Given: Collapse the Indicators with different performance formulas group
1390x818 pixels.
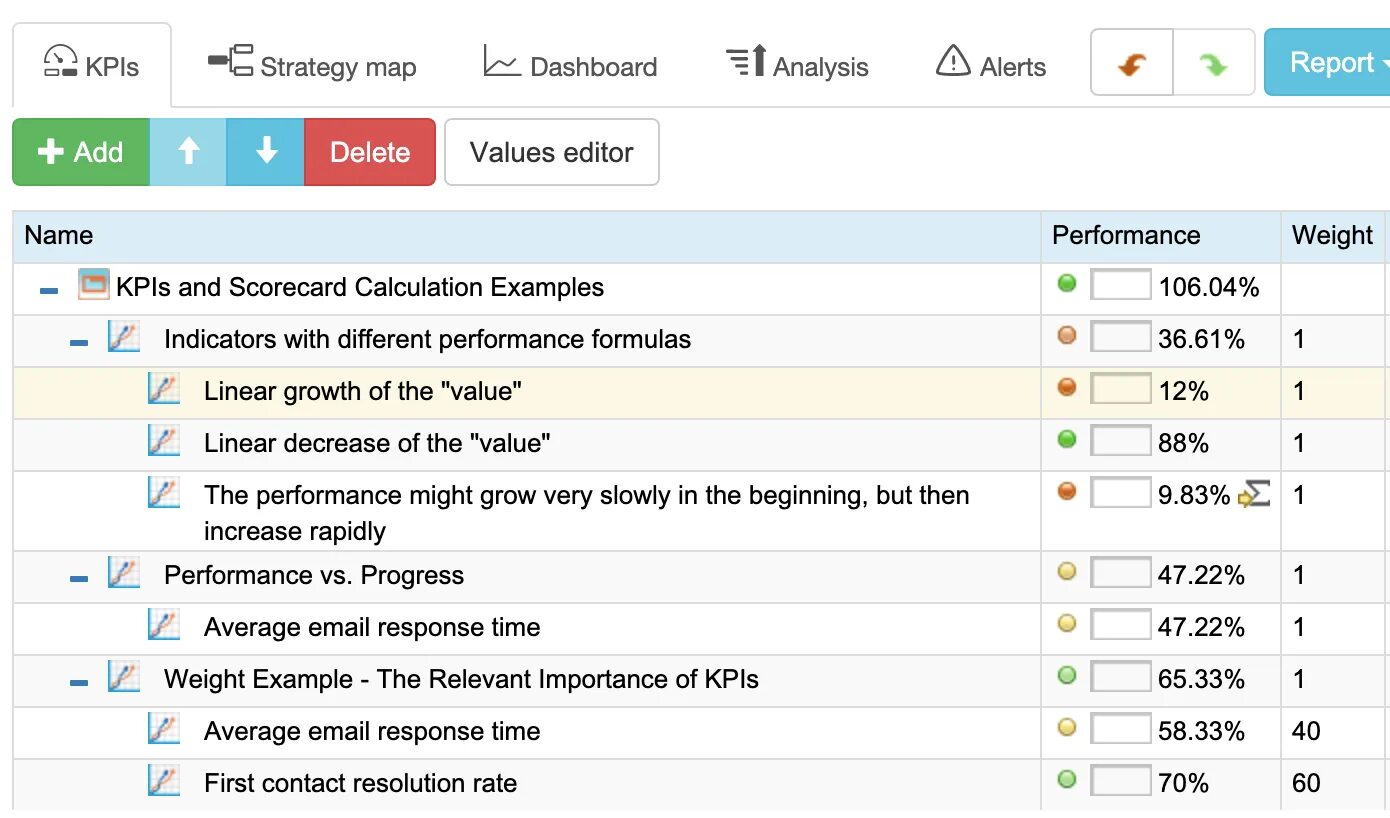Looking at the screenshot, I should coord(79,342).
